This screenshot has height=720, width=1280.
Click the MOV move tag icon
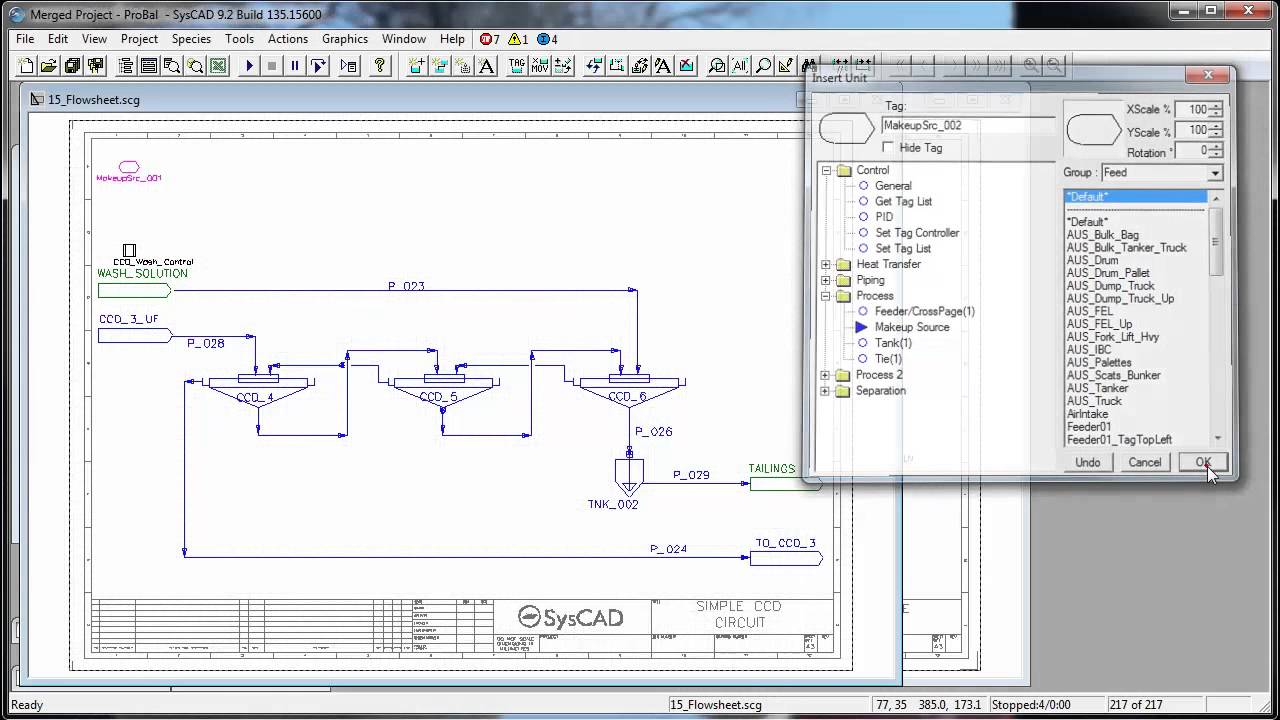click(x=540, y=66)
